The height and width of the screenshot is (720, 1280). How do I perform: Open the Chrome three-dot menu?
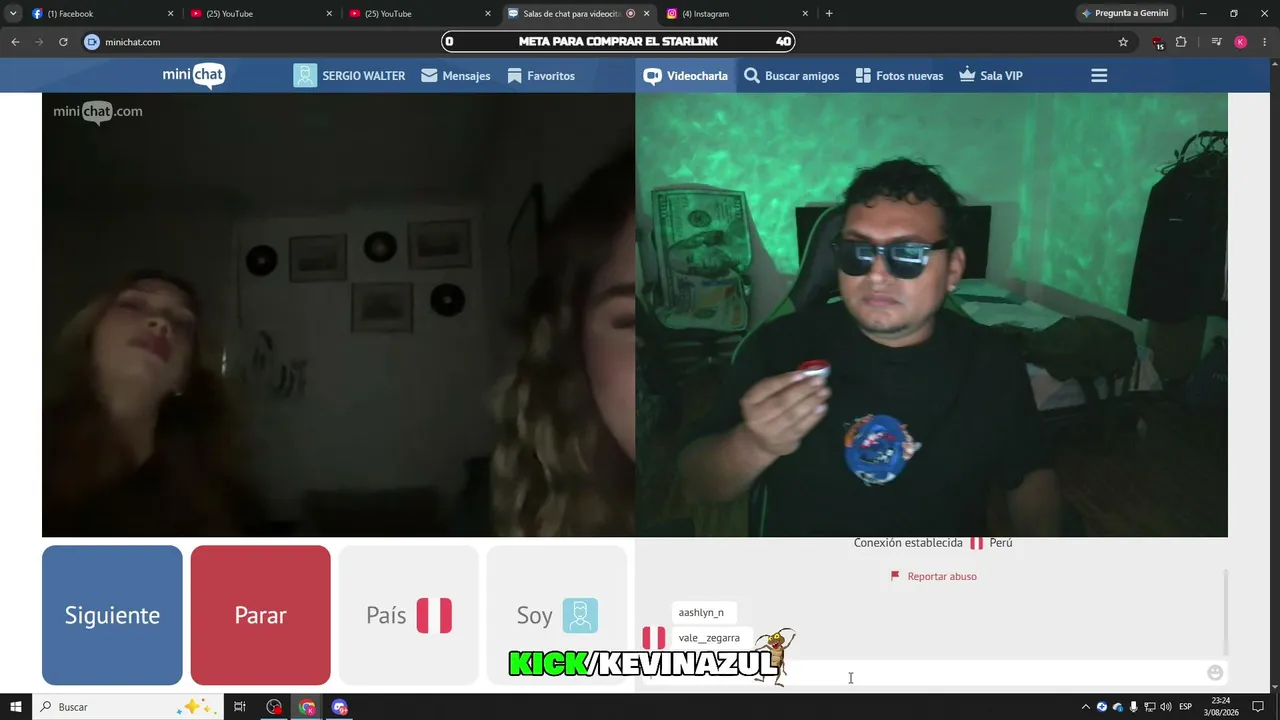click(1265, 42)
